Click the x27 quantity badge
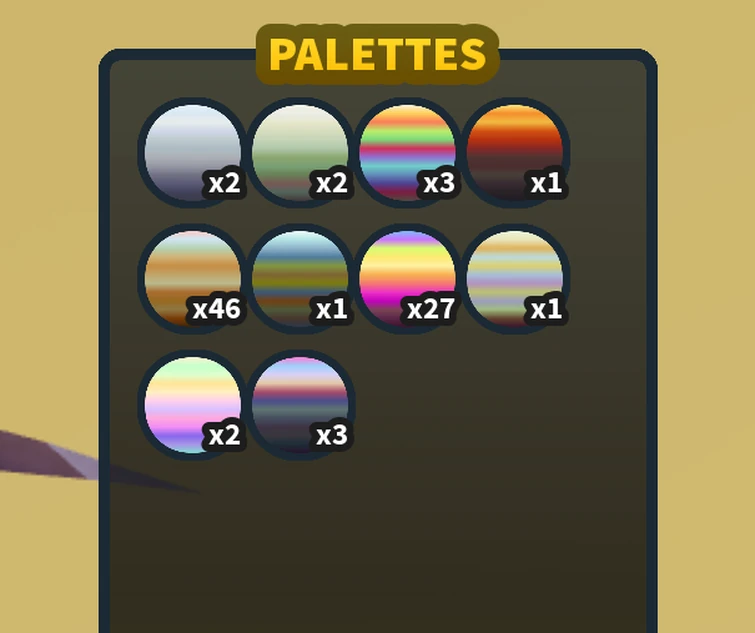Screen dimensions: 755x633 [430, 309]
